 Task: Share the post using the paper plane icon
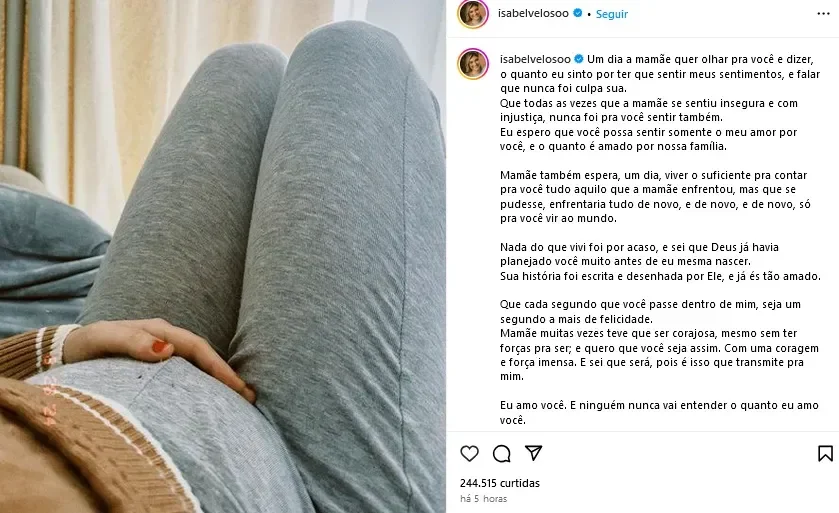click(x=533, y=453)
